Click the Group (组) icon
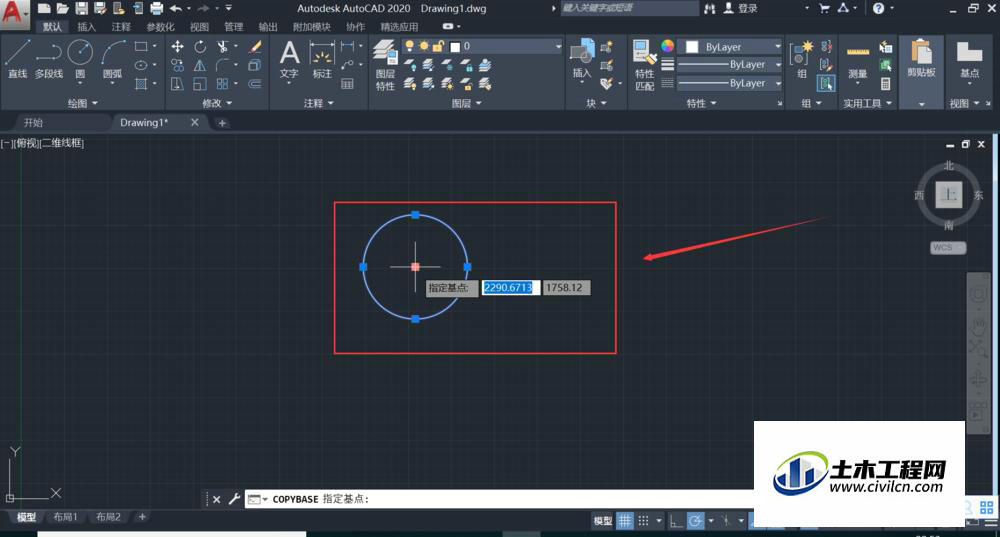 [x=801, y=59]
